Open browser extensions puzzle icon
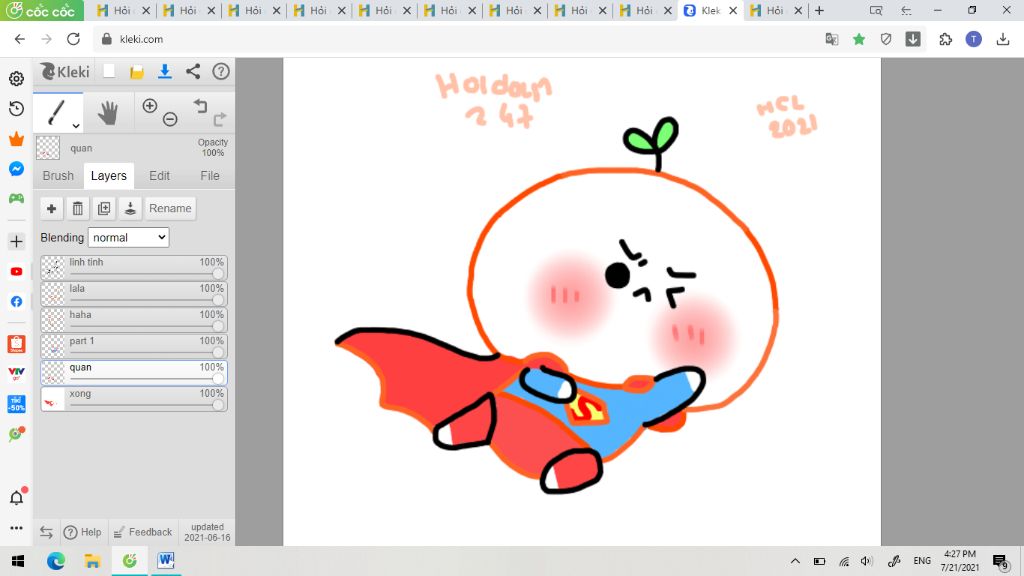The width and height of the screenshot is (1024, 576). point(945,39)
